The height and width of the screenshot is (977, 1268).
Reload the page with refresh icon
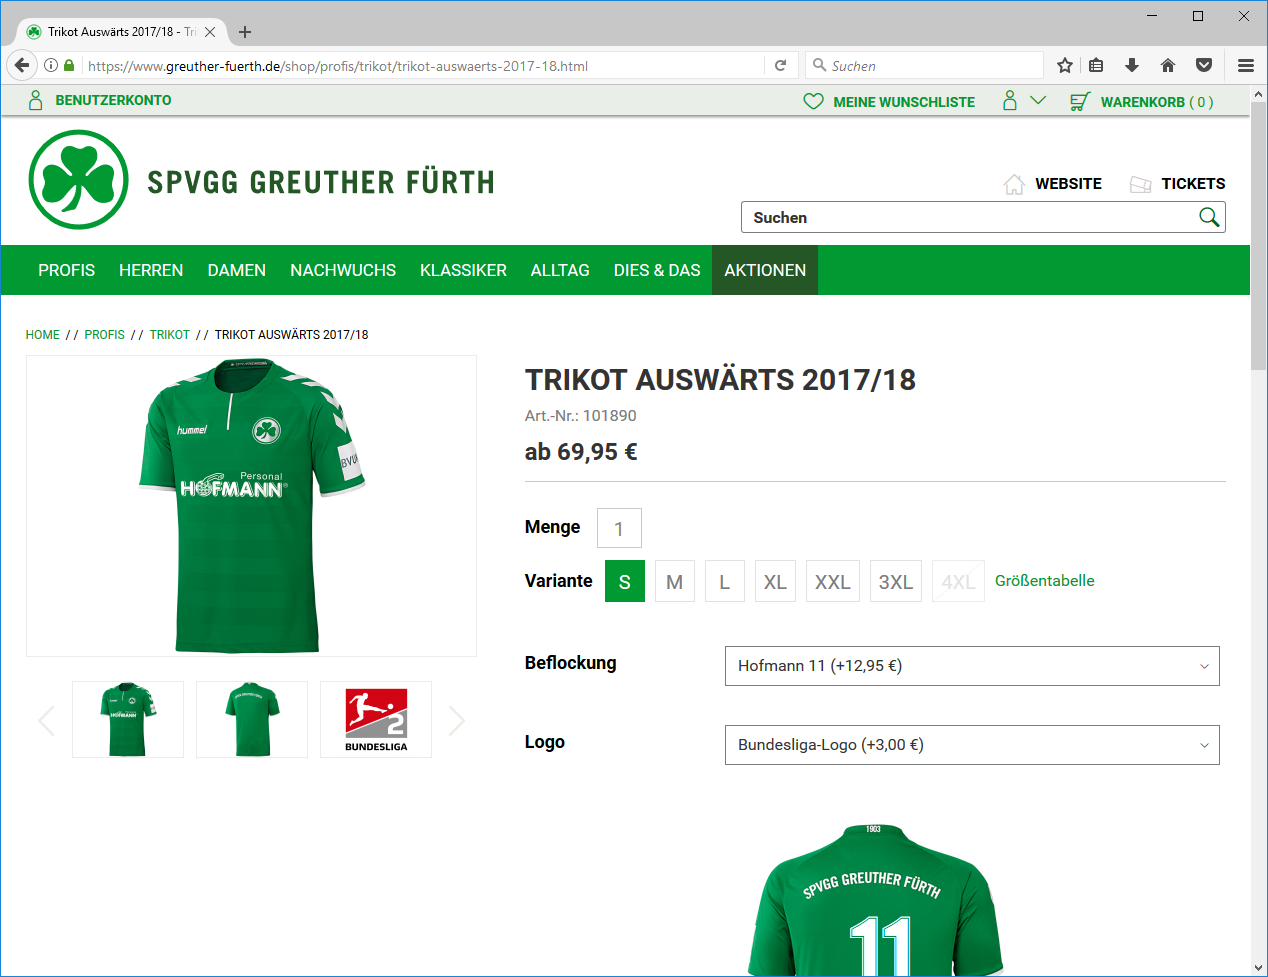coord(781,65)
